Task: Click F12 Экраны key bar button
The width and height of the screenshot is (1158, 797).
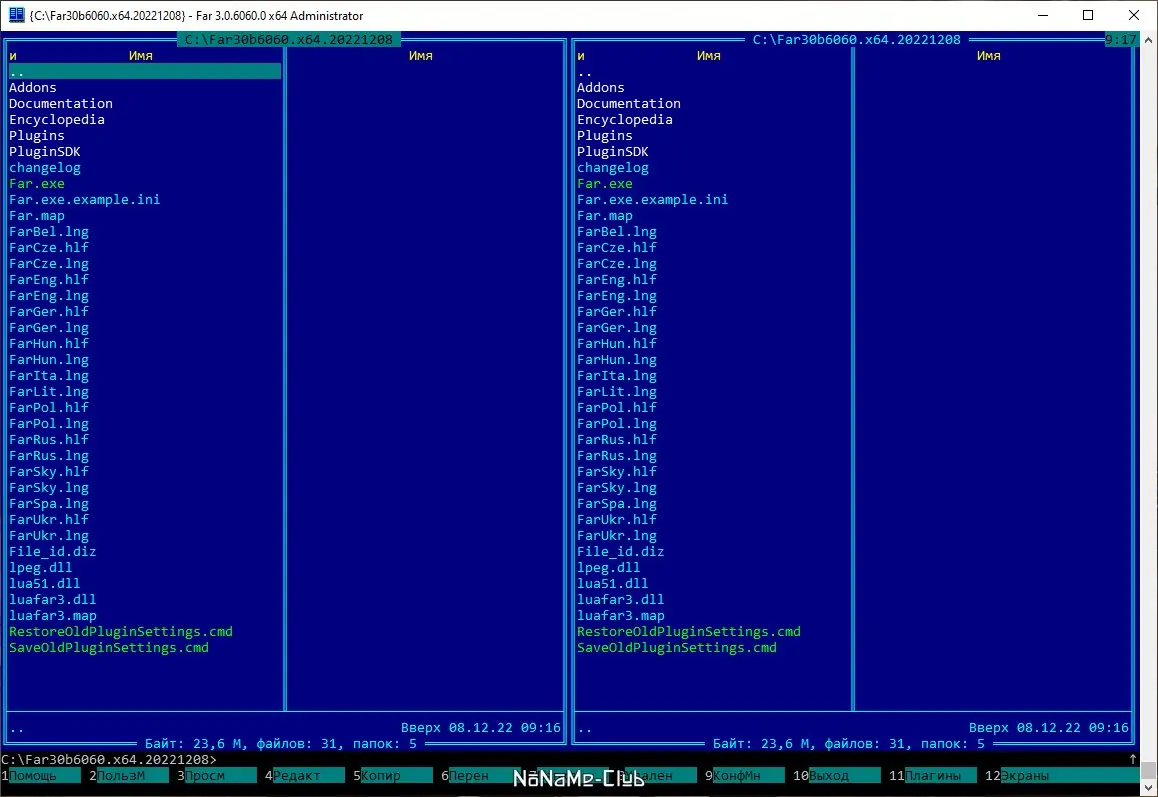Action: tap(1062, 776)
